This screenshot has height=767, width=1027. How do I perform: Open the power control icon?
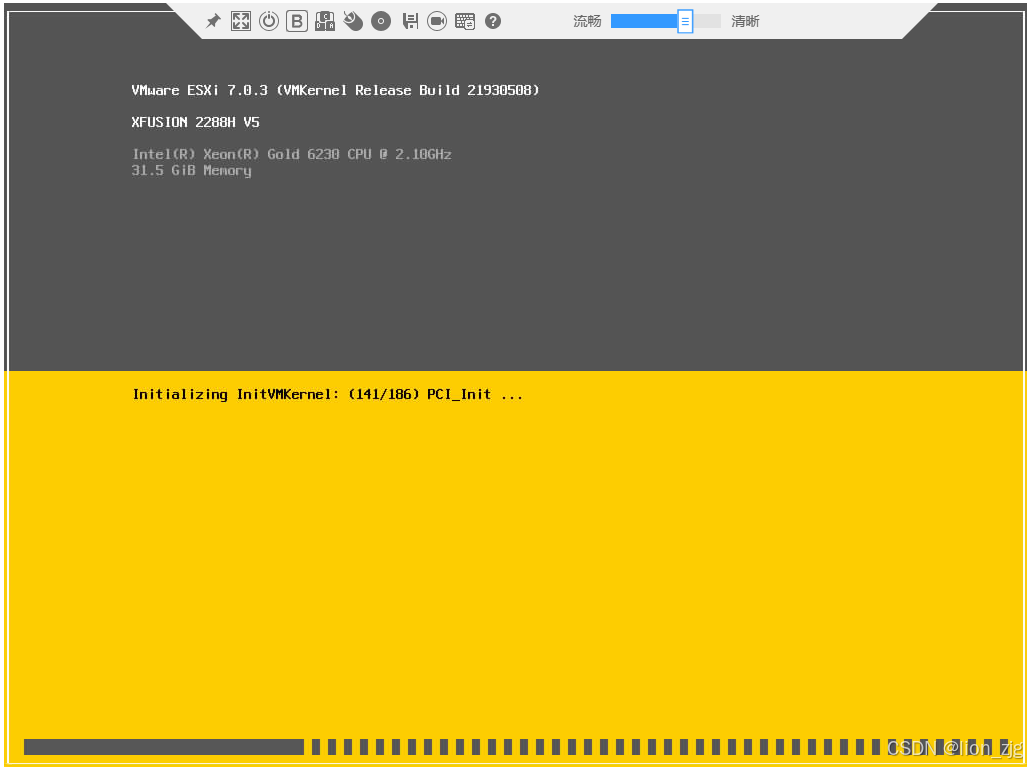click(269, 21)
